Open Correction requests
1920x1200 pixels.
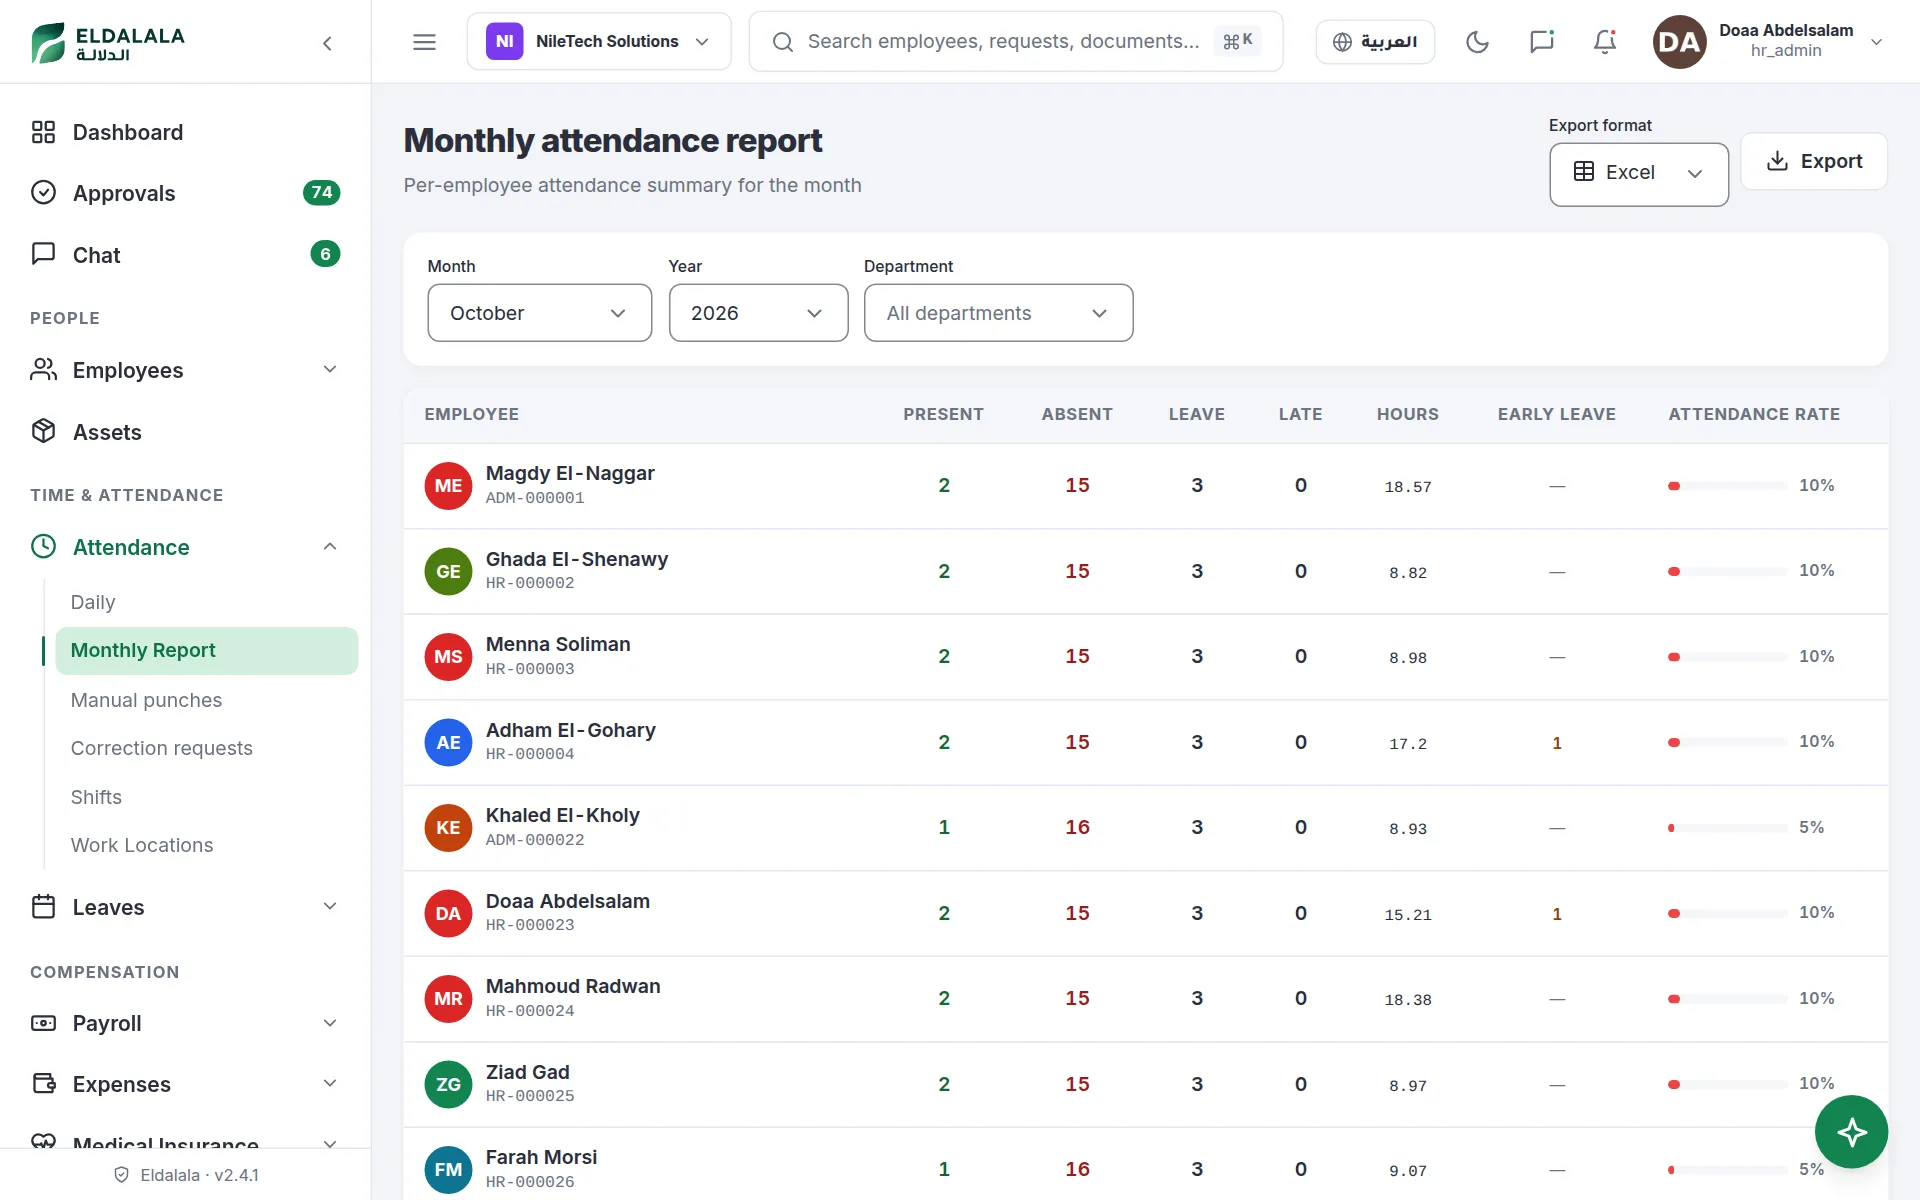pyautogui.click(x=206, y=748)
